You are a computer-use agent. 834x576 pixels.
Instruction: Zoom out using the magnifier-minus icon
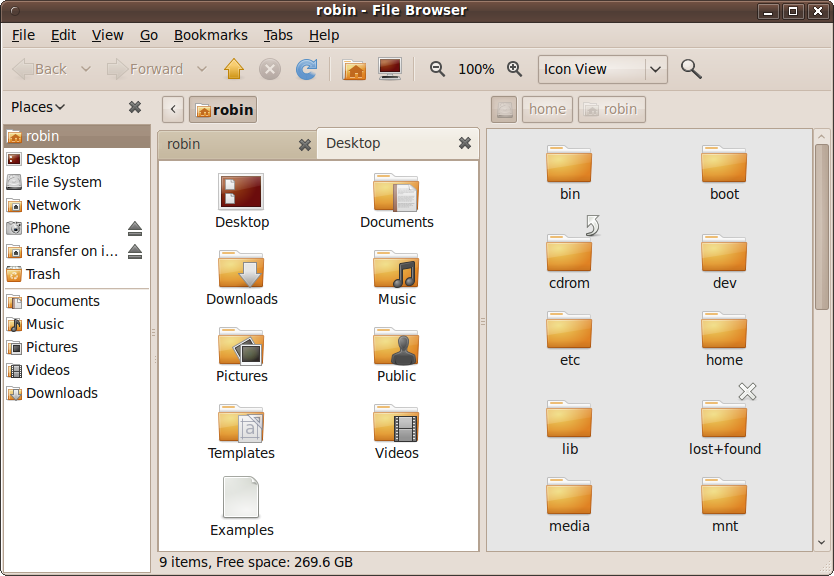[437, 69]
